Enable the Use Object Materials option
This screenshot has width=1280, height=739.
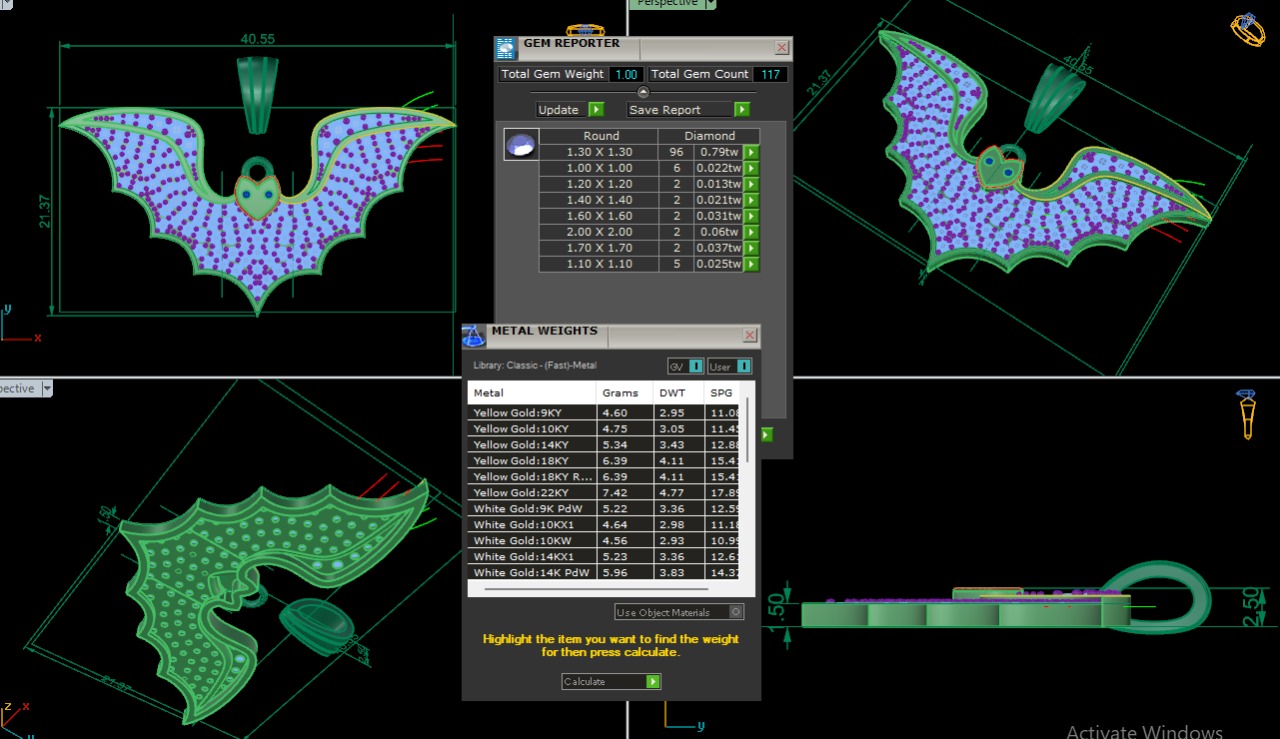[x=736, y=612]
